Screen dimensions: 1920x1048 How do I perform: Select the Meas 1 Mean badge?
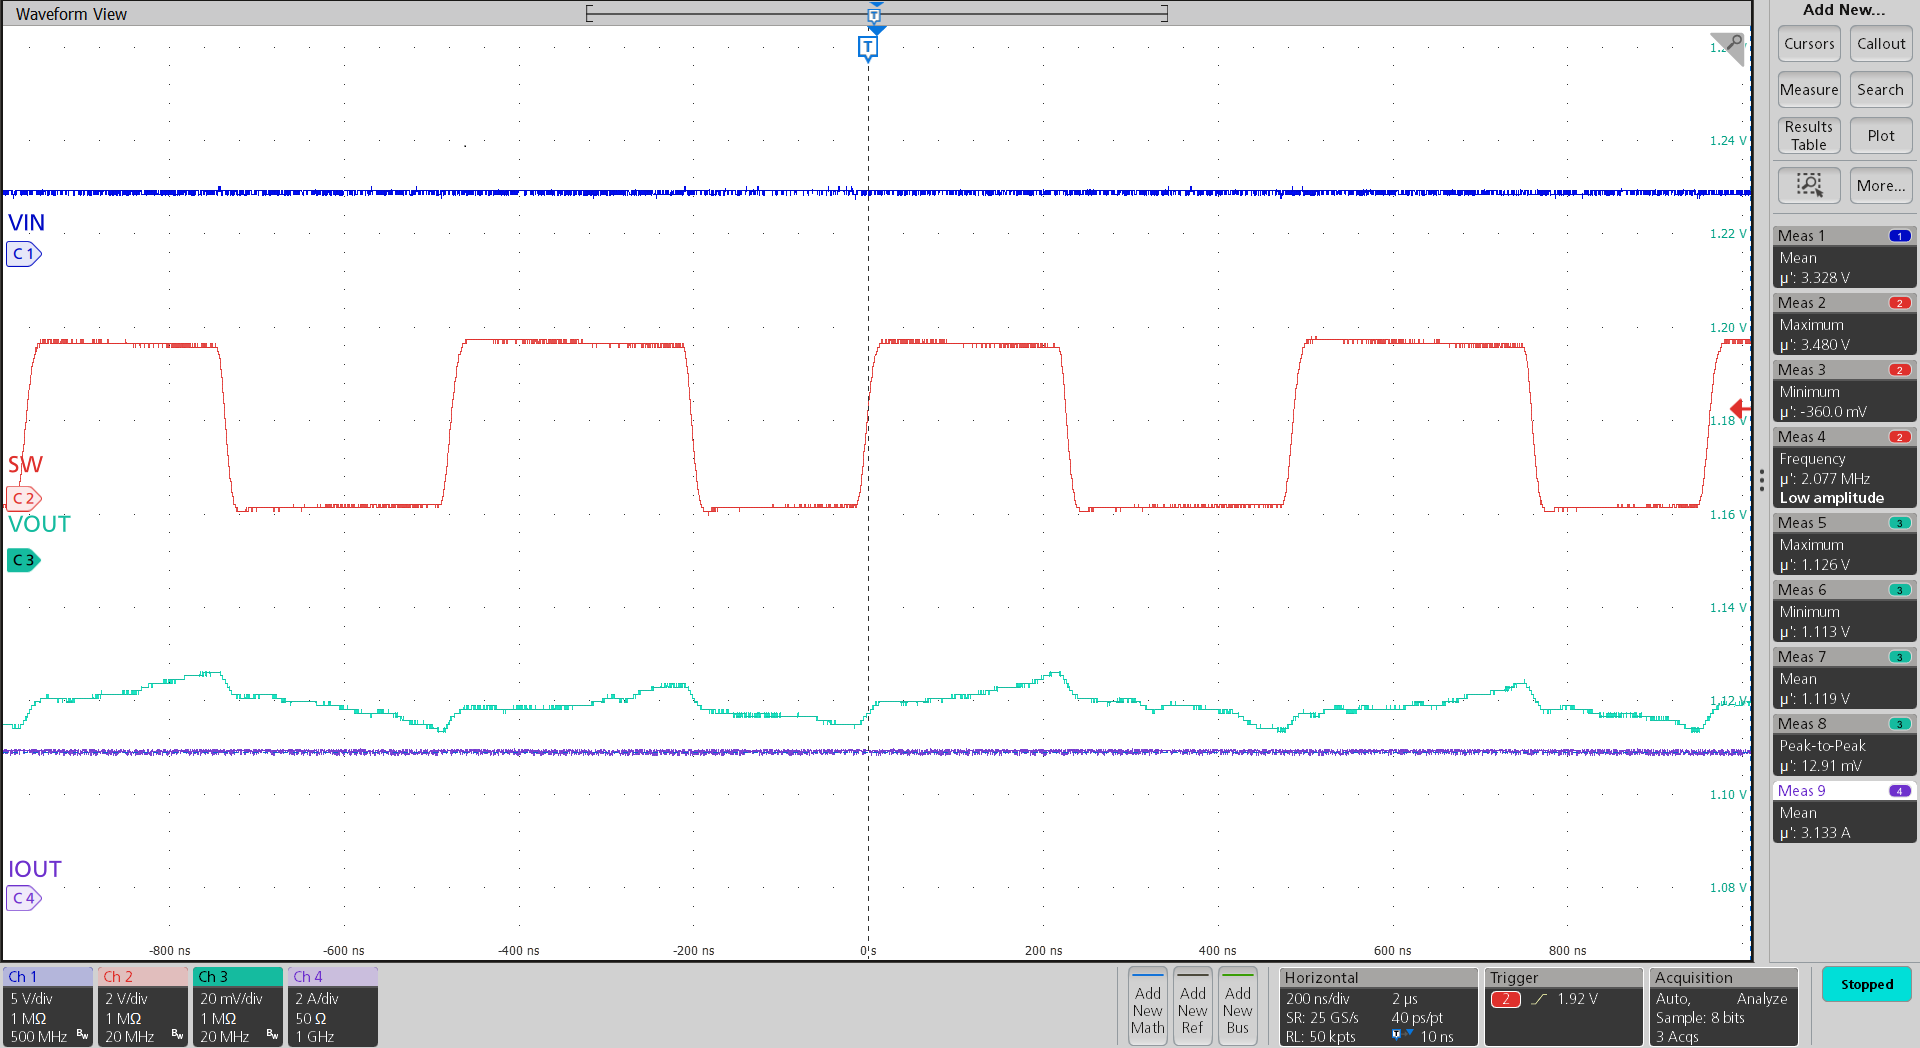[x=1844, y=257]
